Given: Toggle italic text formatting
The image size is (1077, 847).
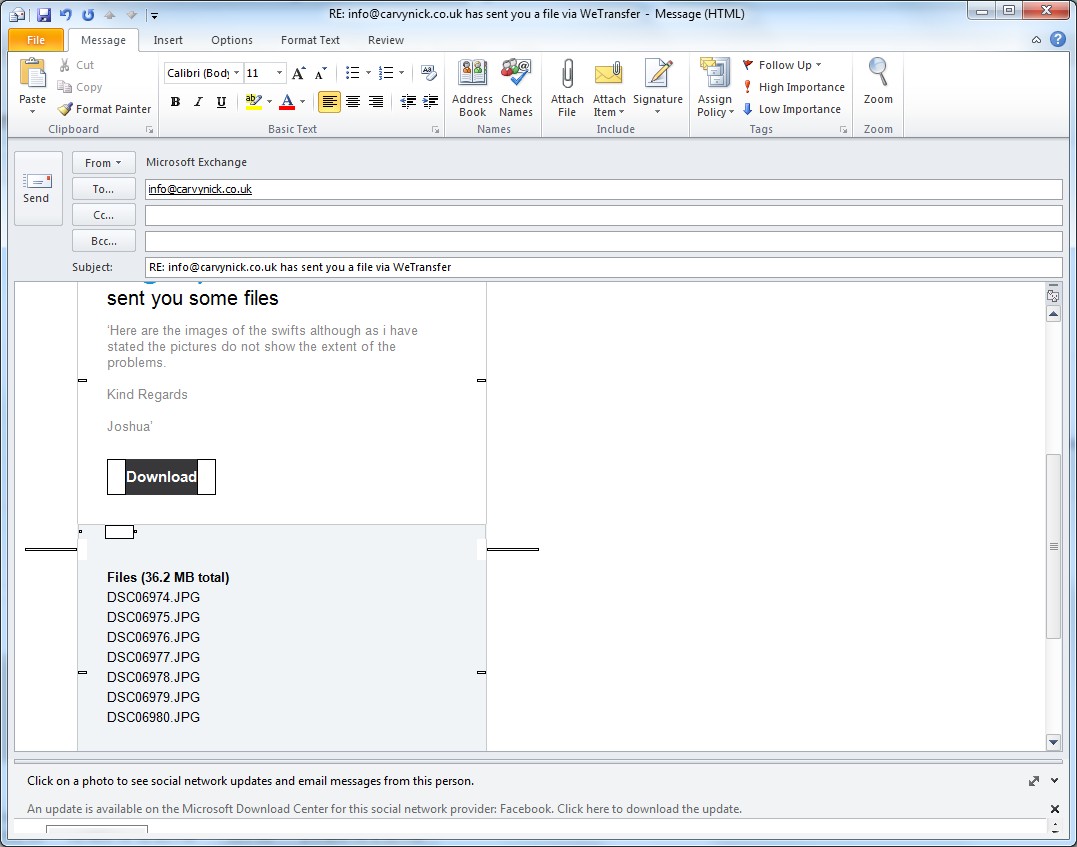Looking at the screenshot, I should pos(198,102).
